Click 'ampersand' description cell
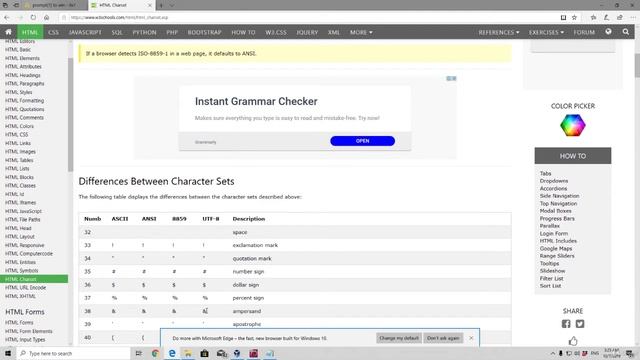 tap(247, 311)
